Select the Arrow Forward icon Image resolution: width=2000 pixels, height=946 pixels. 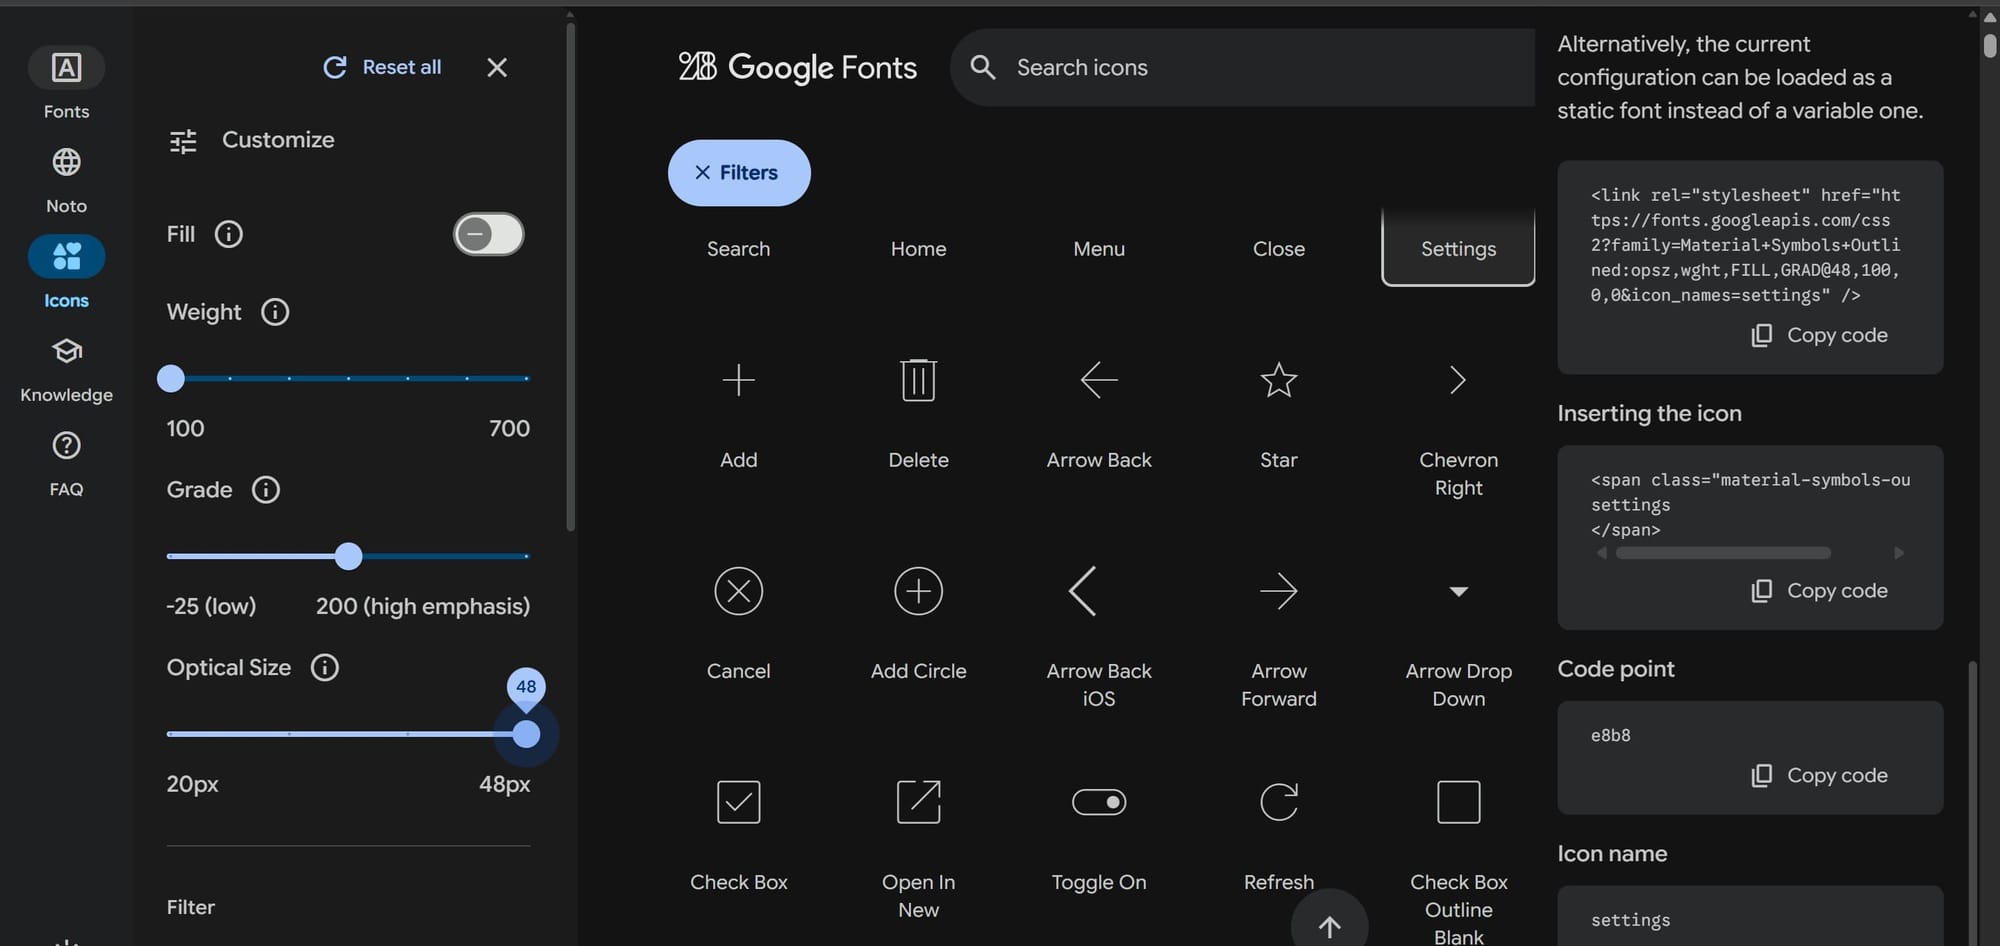[1278, 591]
